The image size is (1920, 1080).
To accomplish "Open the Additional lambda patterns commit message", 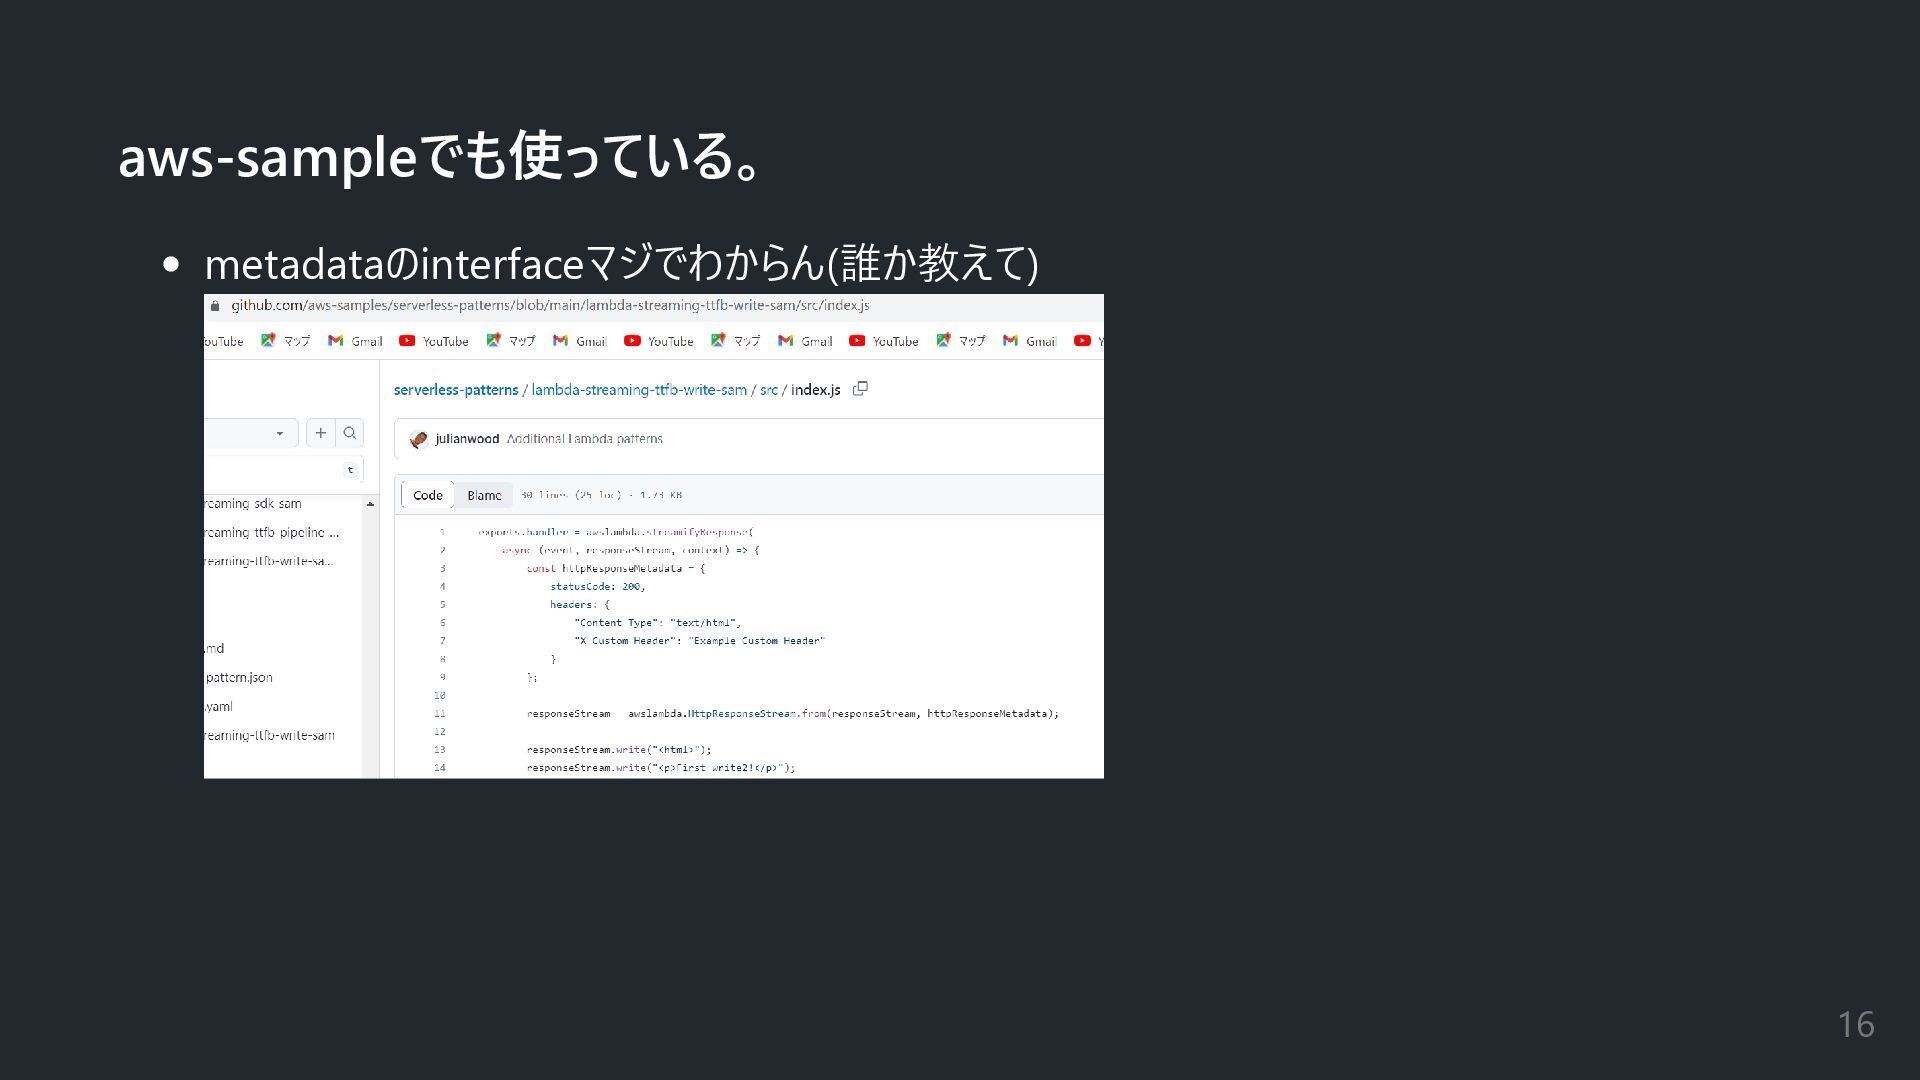I will click(x=584, y=439).
